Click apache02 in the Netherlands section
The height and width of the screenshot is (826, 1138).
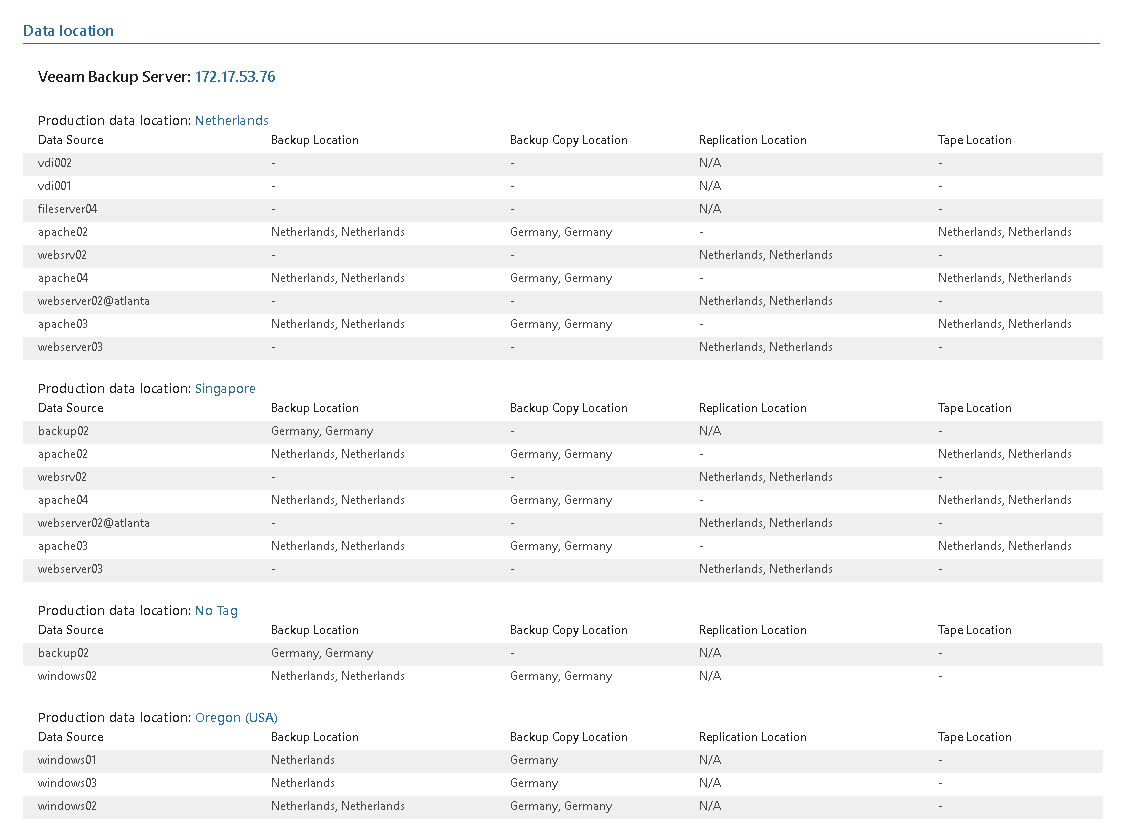(62, 232)
